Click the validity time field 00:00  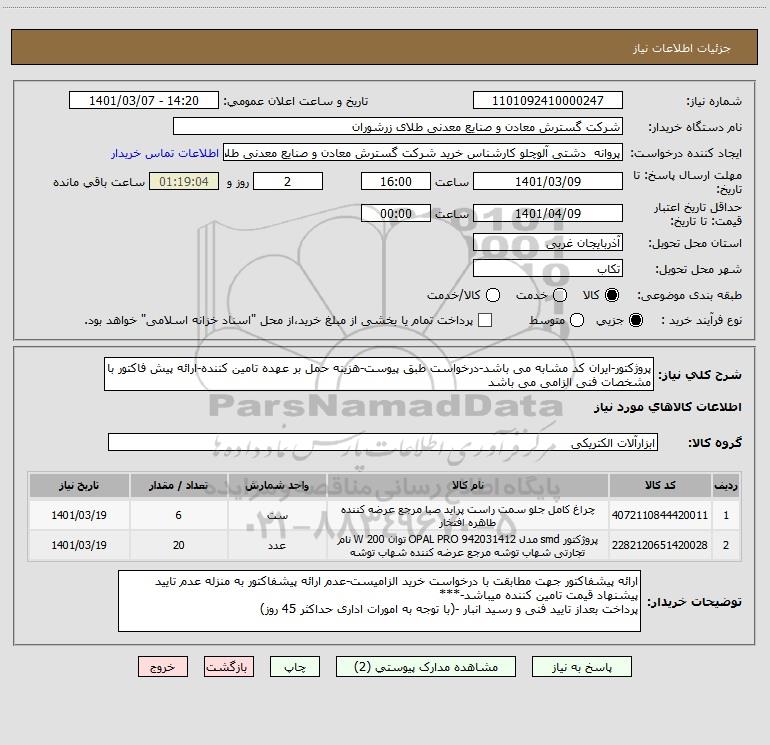pyautogui.click(x=396, y=214)
